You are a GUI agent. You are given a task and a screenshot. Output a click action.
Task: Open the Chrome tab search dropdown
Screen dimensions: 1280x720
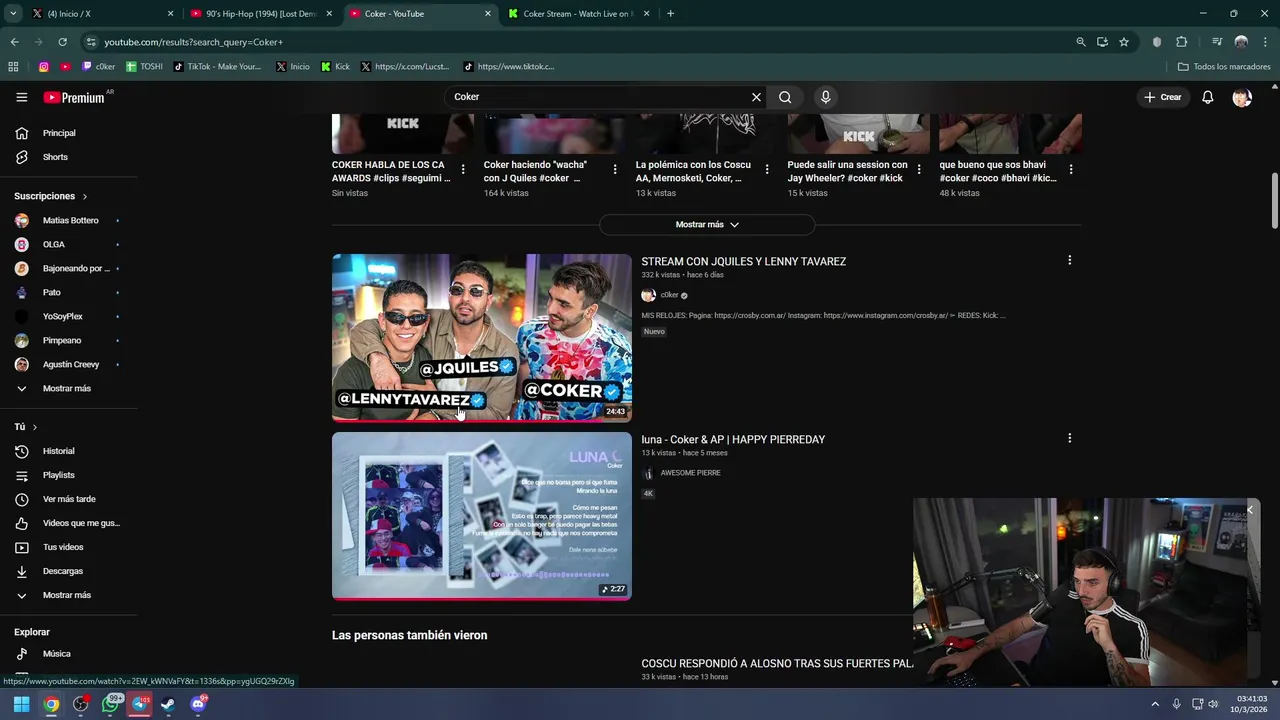pos(13,14)
